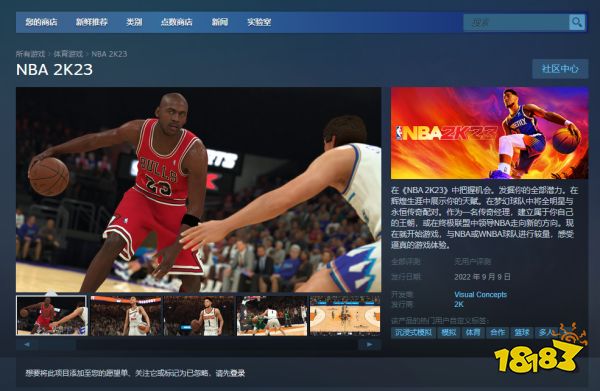Open the Visual Concepts developer link

481,295
